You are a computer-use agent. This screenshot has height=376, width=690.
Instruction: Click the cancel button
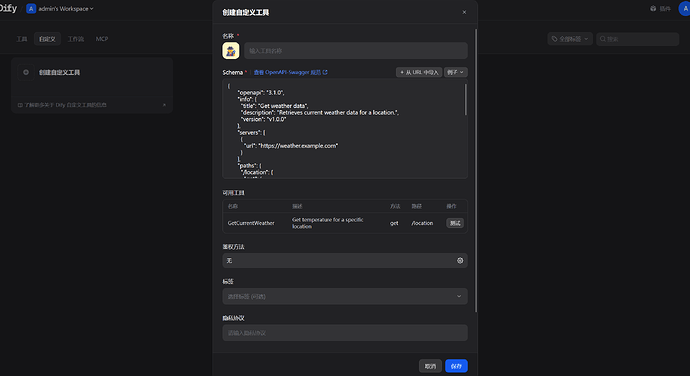click(x=430, y=366)
